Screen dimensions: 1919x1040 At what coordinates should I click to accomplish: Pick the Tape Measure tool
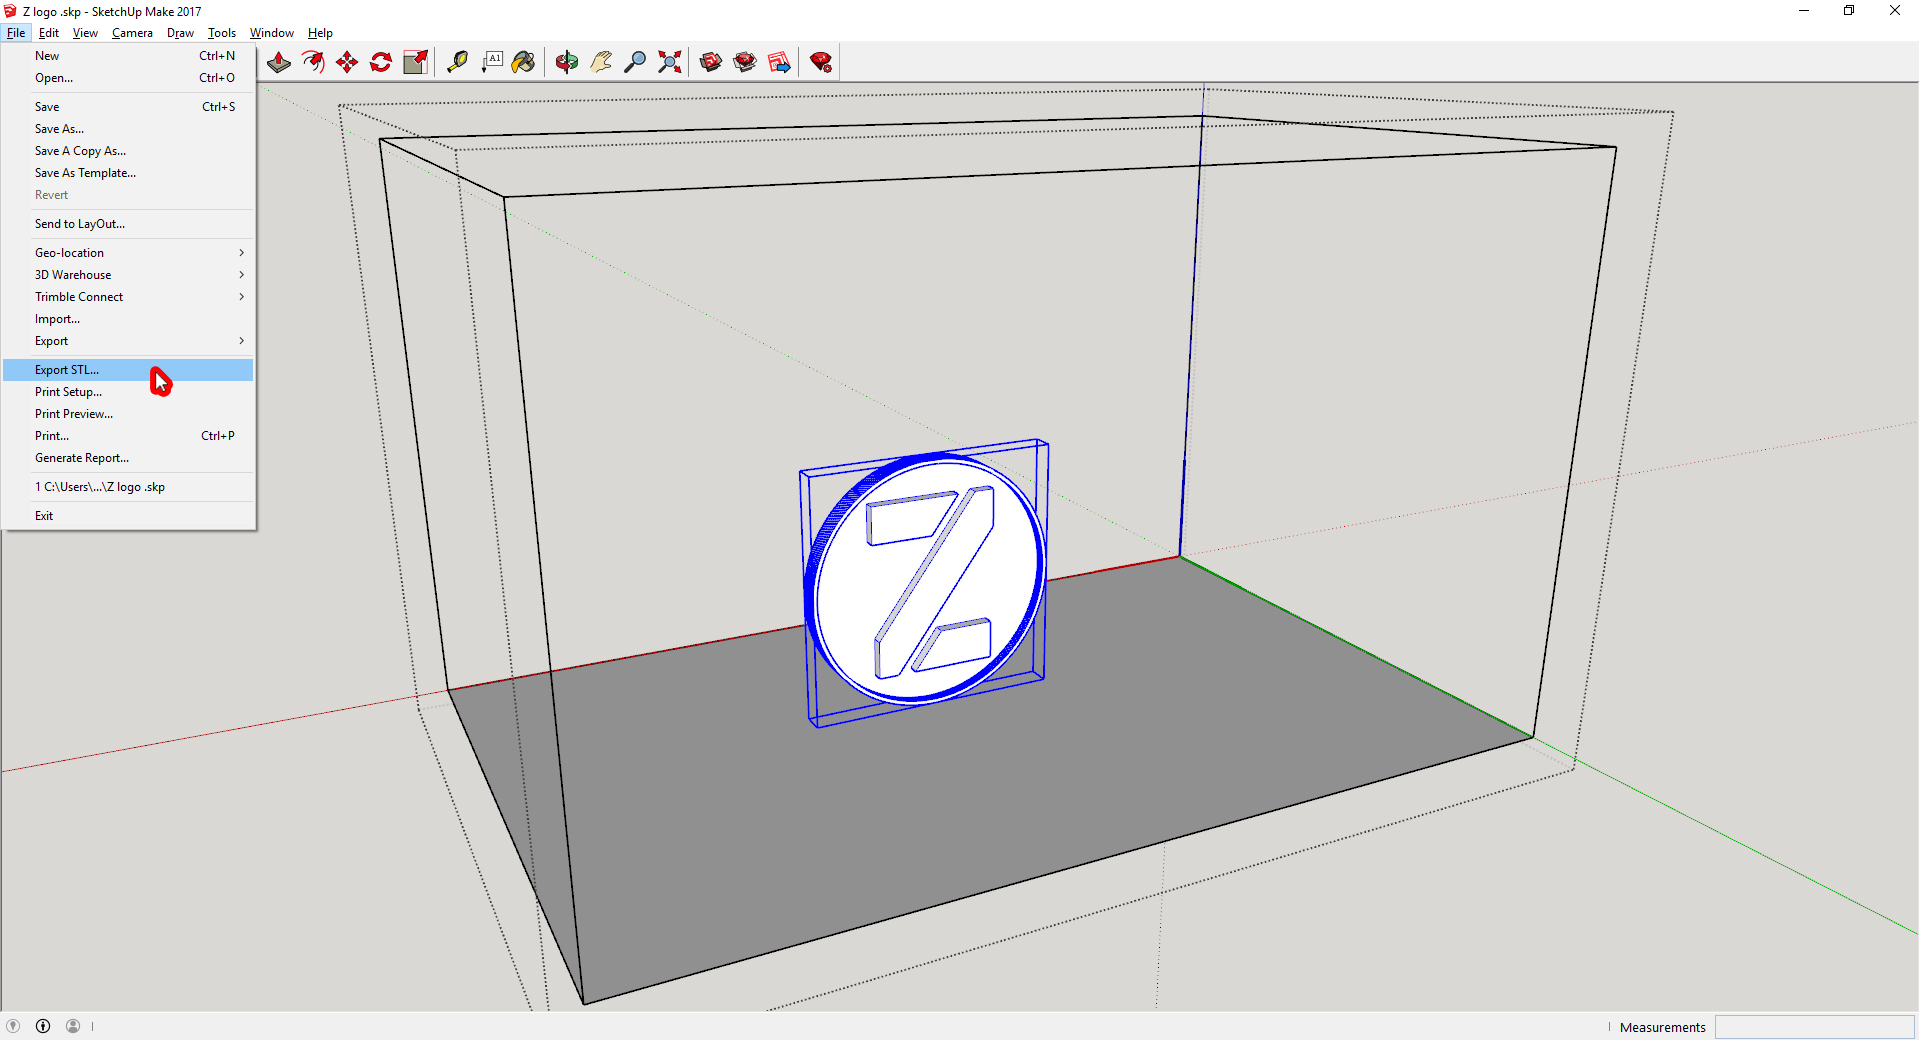457,63
